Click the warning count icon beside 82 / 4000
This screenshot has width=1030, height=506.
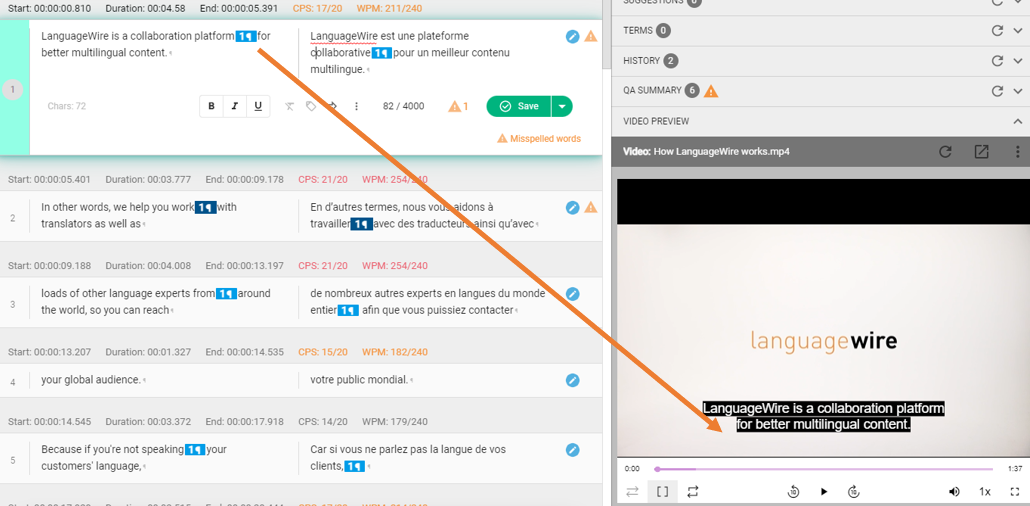click(458, 106)
